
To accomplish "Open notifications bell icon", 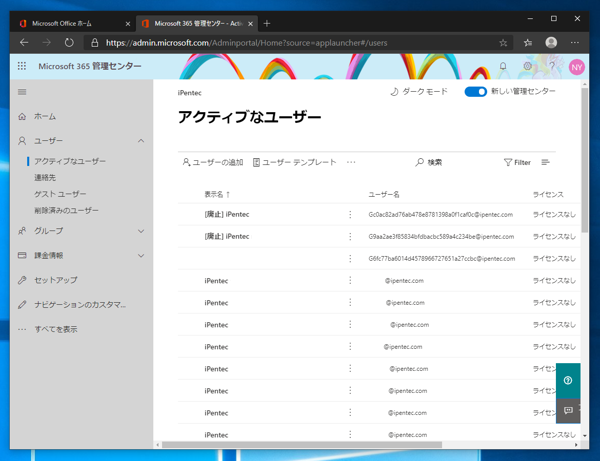I will tap(503, 67).
